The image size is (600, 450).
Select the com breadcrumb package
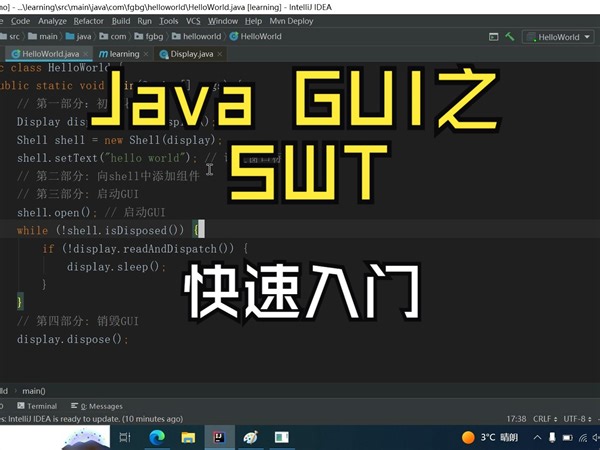pyautogui.click(x=113, y=36)
